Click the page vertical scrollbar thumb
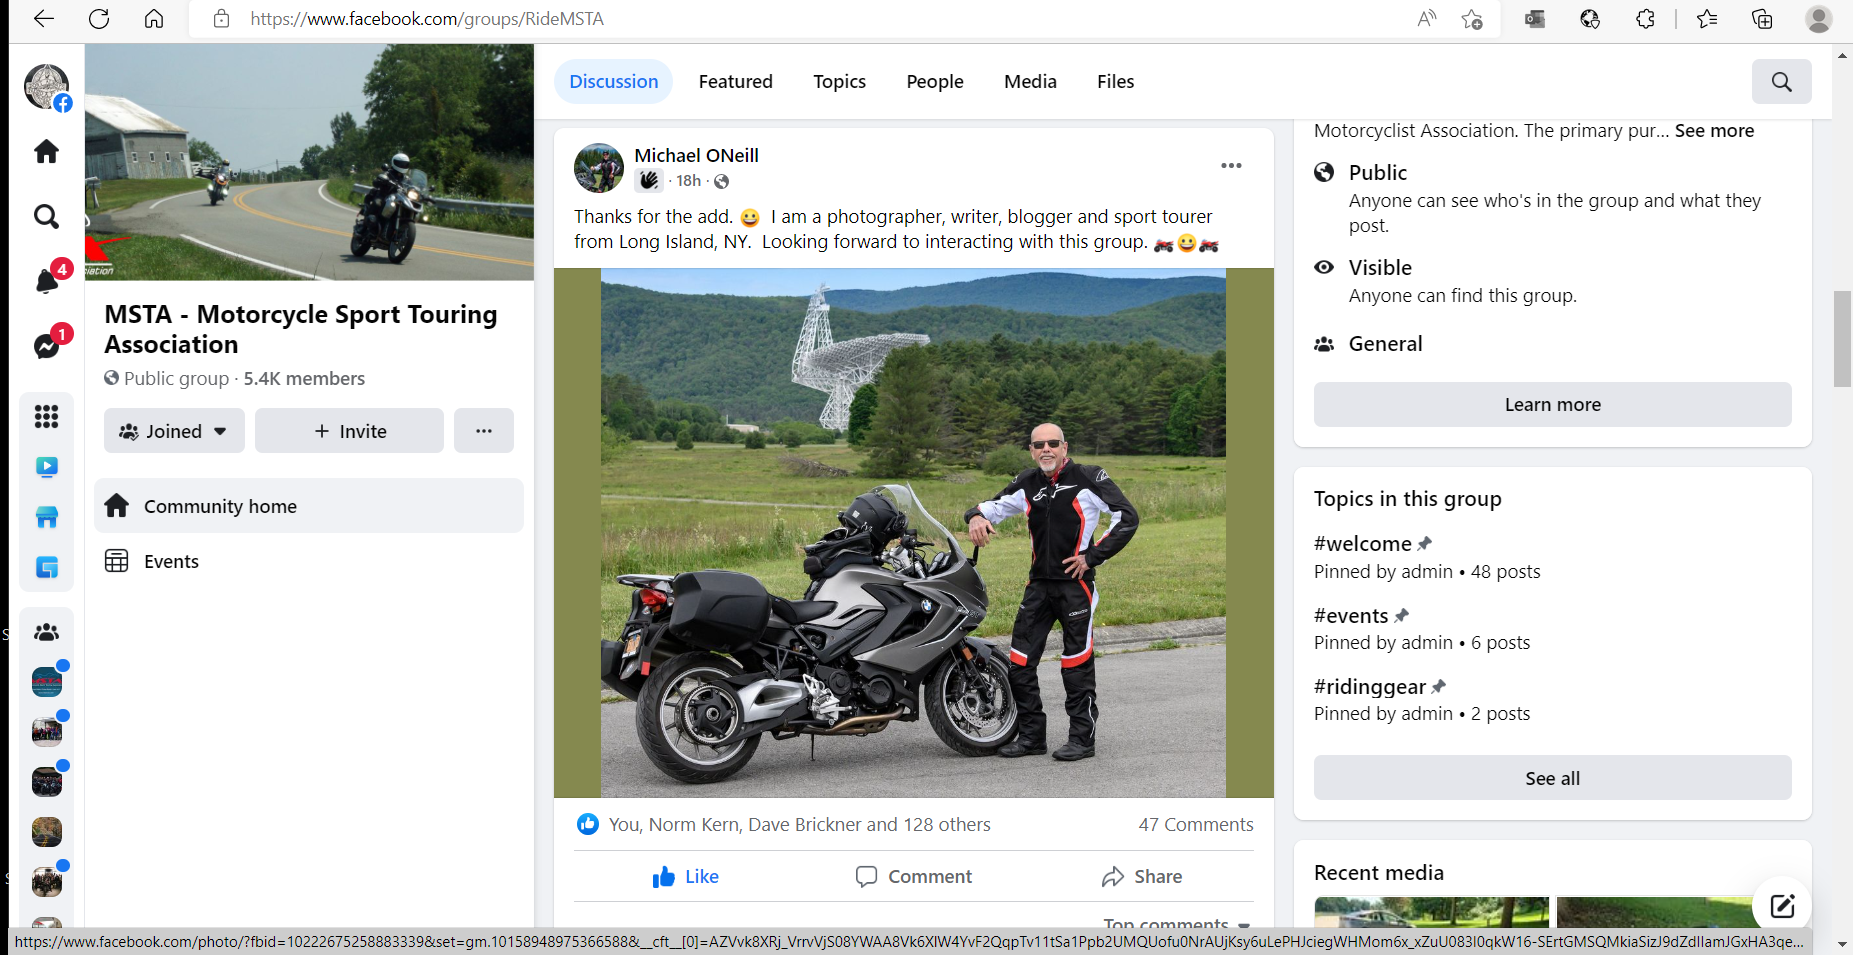The width and height of the screenshot is (1853, 955). pyautogui.click(x=1842, y=338)
